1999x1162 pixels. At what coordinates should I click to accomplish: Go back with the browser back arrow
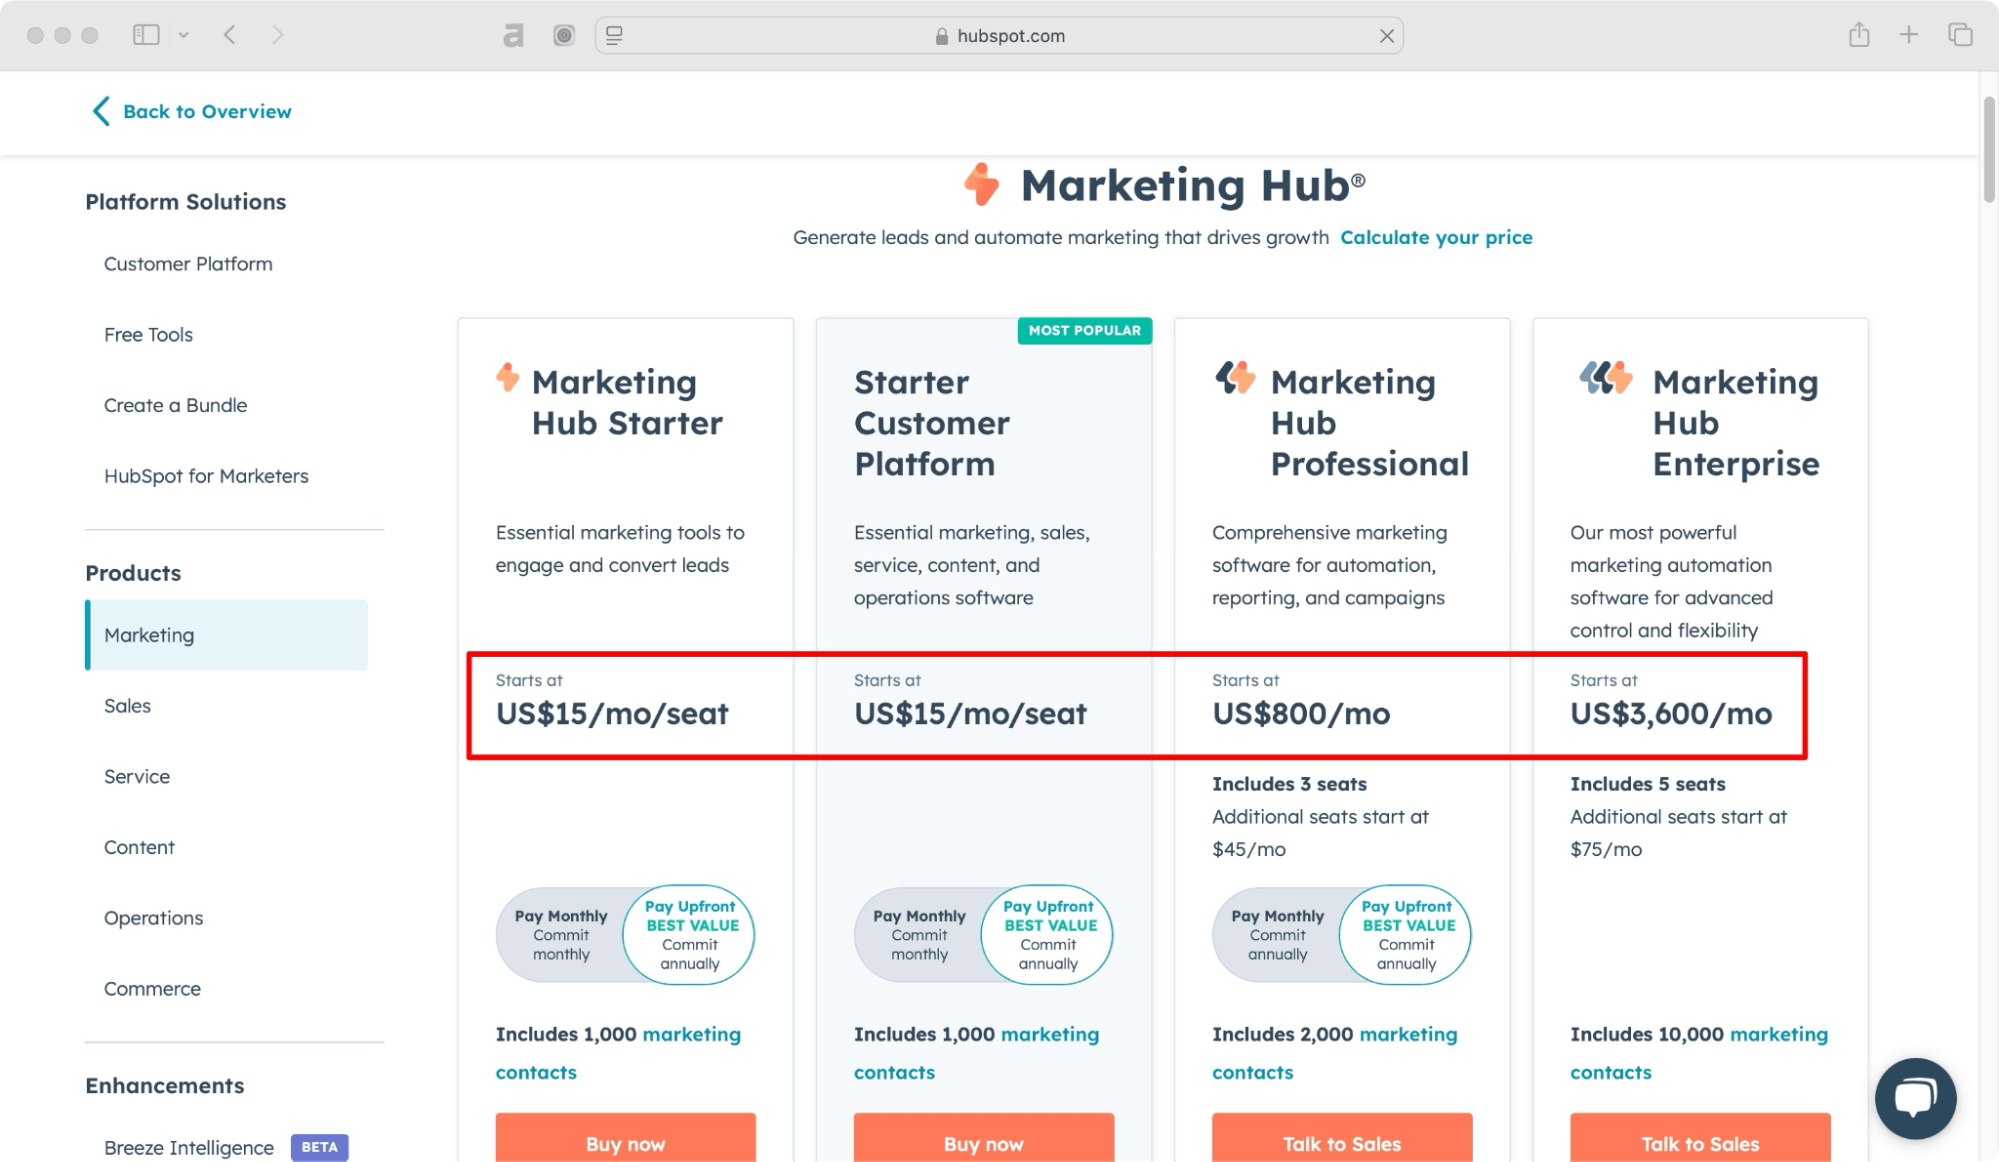(x=230, y=35)
